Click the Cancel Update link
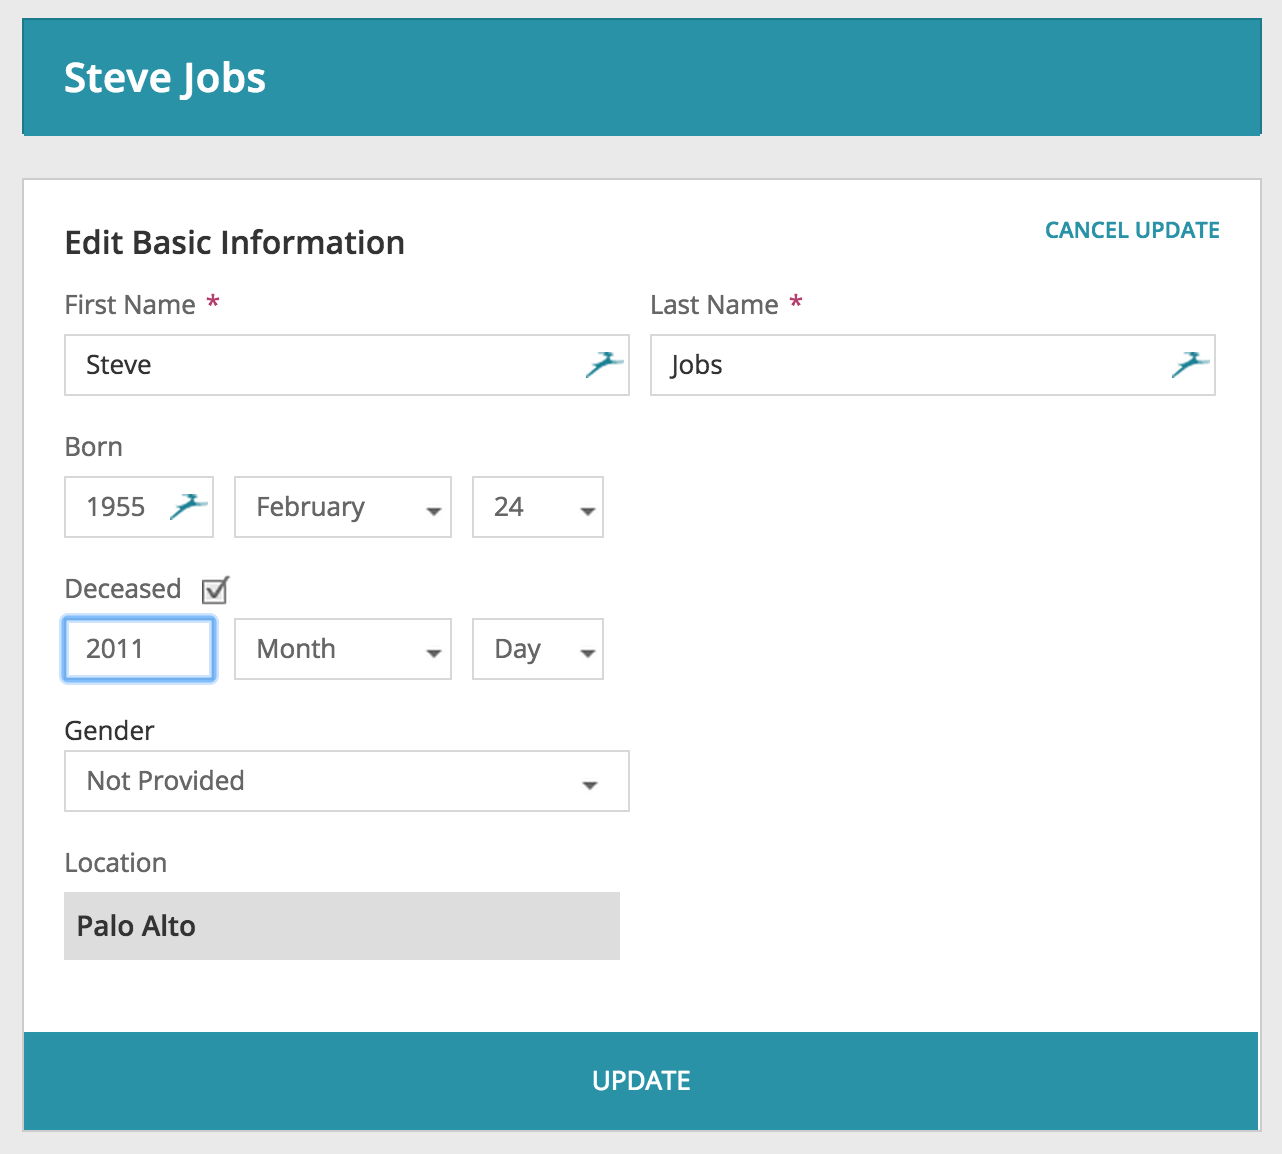Screen dimensions: 1282x1154 coord(1132,230)
